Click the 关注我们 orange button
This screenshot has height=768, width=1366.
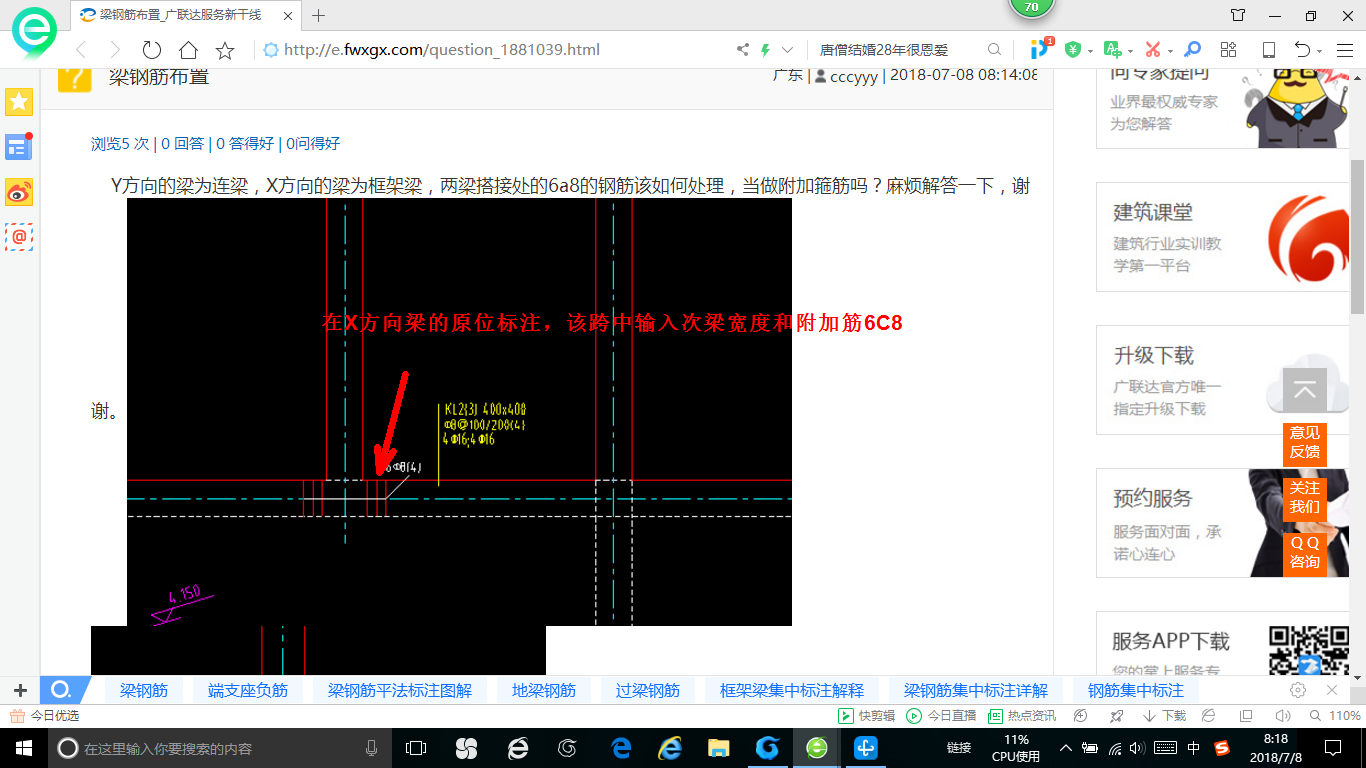pyautogui.click(x=1305, y=497)
